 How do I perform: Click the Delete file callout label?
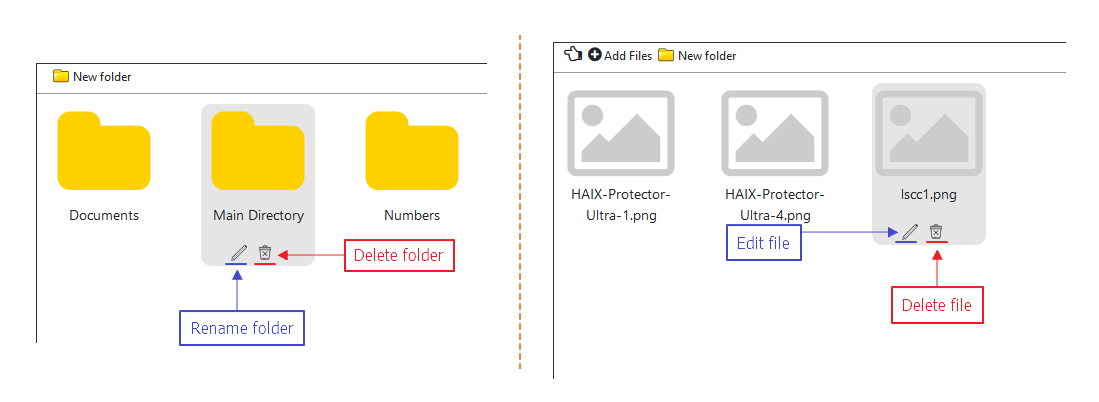coord(937,305)
